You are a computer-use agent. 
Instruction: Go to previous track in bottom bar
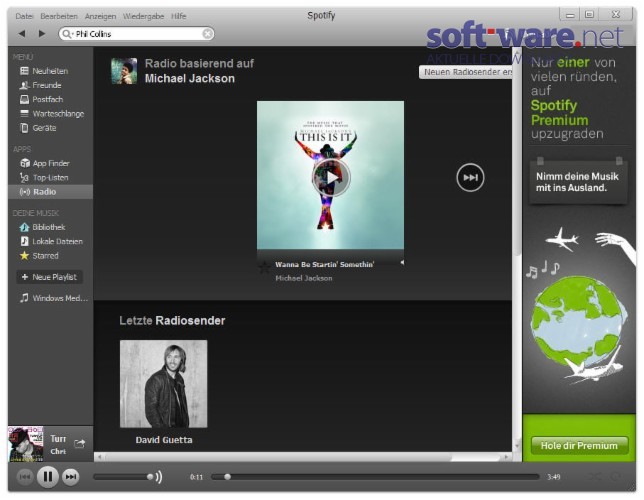tap(25, 477)
